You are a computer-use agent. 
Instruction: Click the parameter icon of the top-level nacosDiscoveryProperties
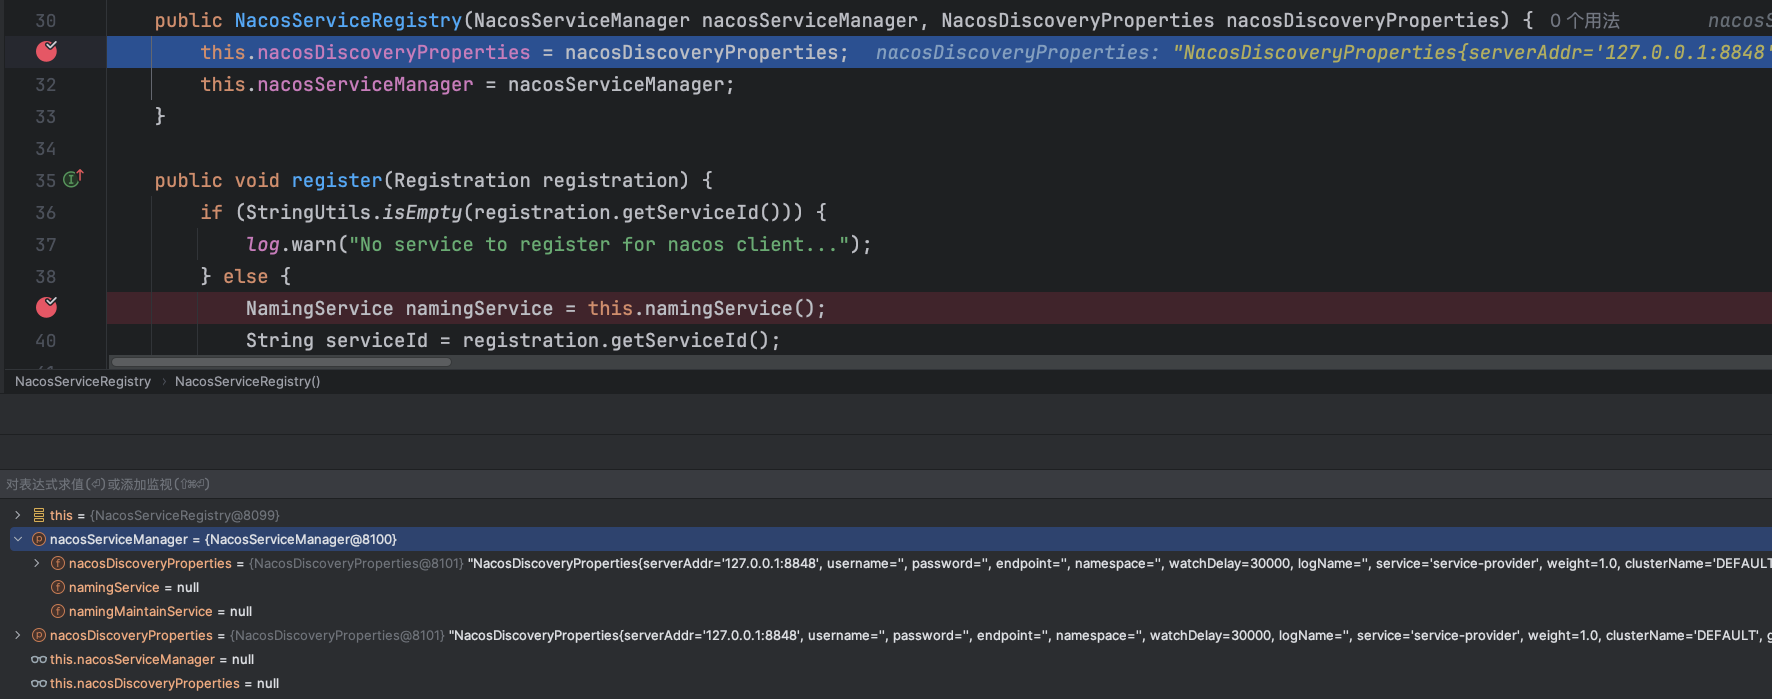tap(39, 635)
